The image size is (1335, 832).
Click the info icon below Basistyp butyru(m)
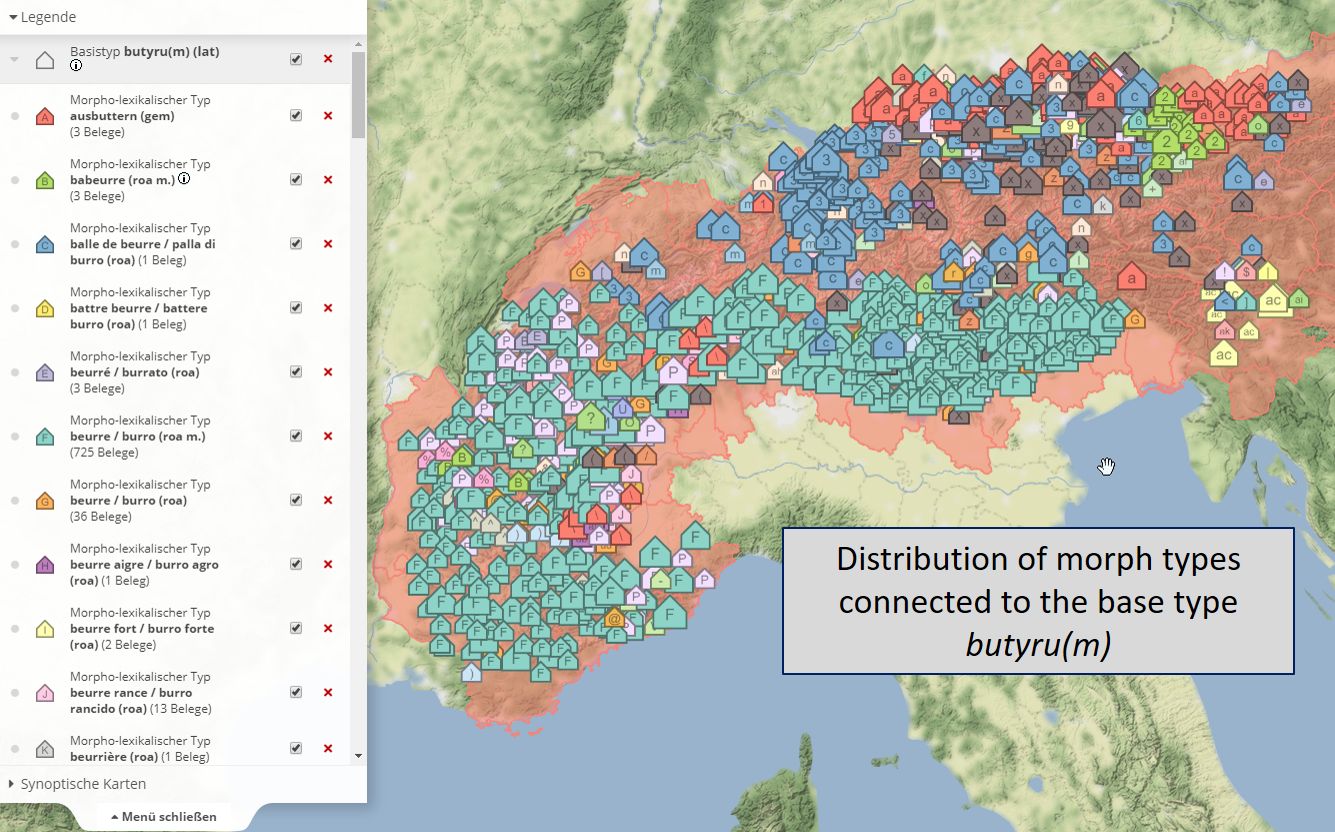coord(76,66)
